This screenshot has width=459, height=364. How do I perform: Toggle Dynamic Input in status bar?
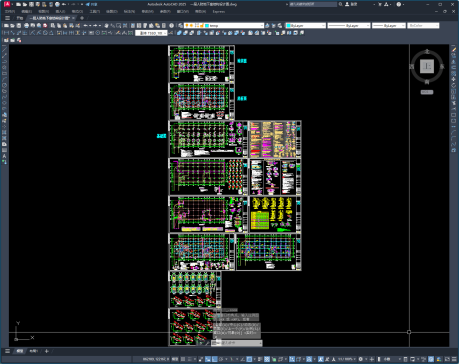click(x=208, y=359)
